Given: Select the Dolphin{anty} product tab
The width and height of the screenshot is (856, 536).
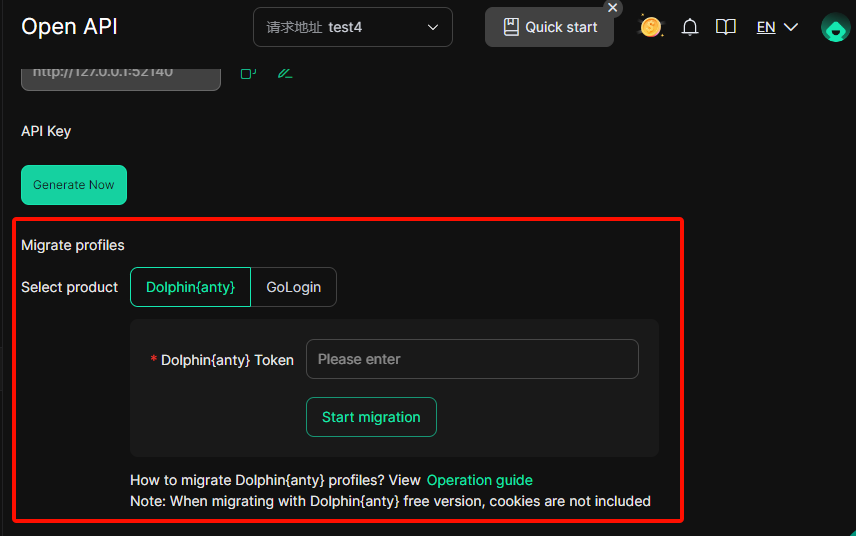Looking at the screenshot, I should point(191,287).
